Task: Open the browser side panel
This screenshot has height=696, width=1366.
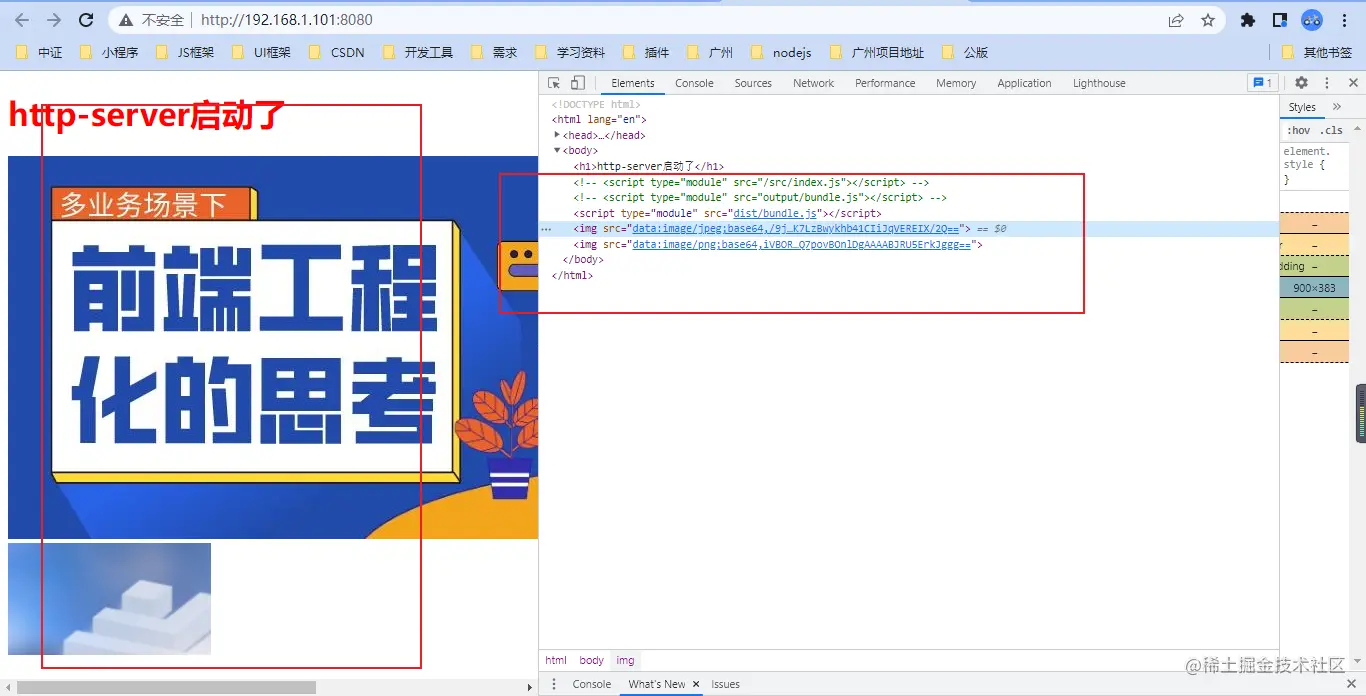Action: click(1279, 20)
